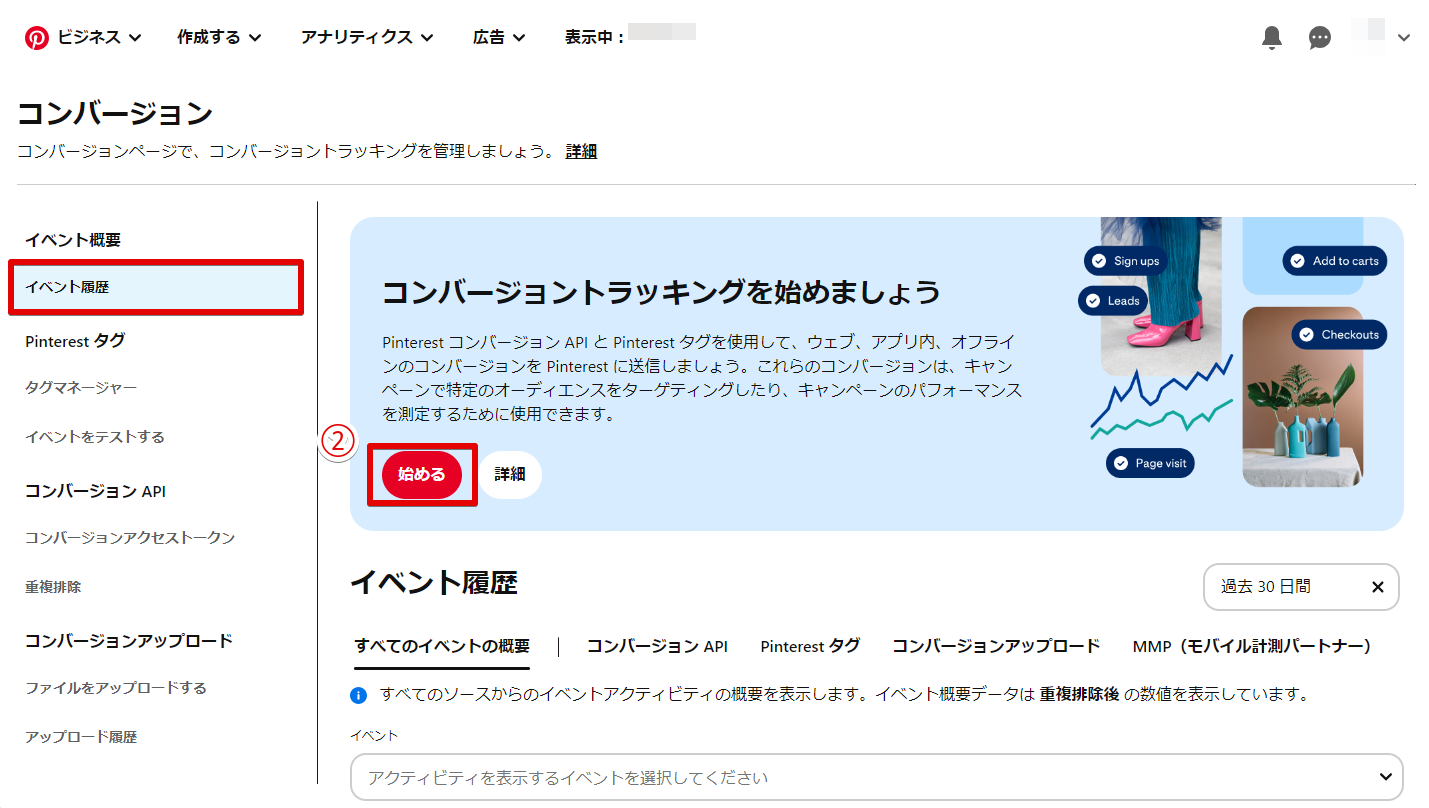Screen dimensions: 1429x808
Task: Expand the ビジネス dropdown menu
Action: coord(98,37)
